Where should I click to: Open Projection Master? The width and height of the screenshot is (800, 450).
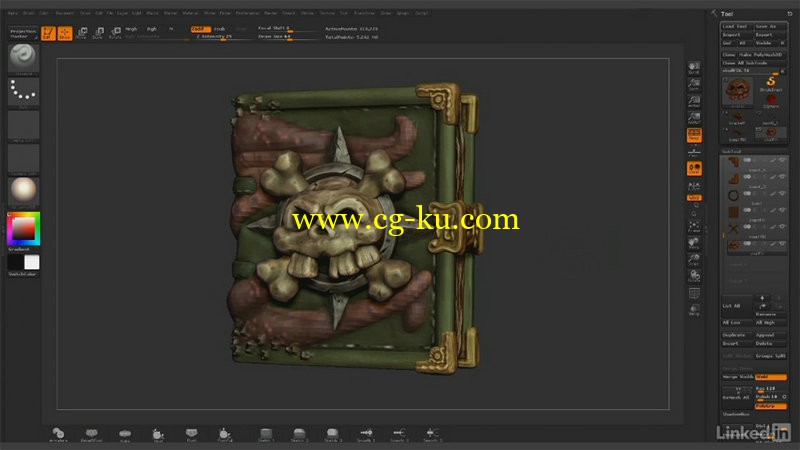coord(23,33)
